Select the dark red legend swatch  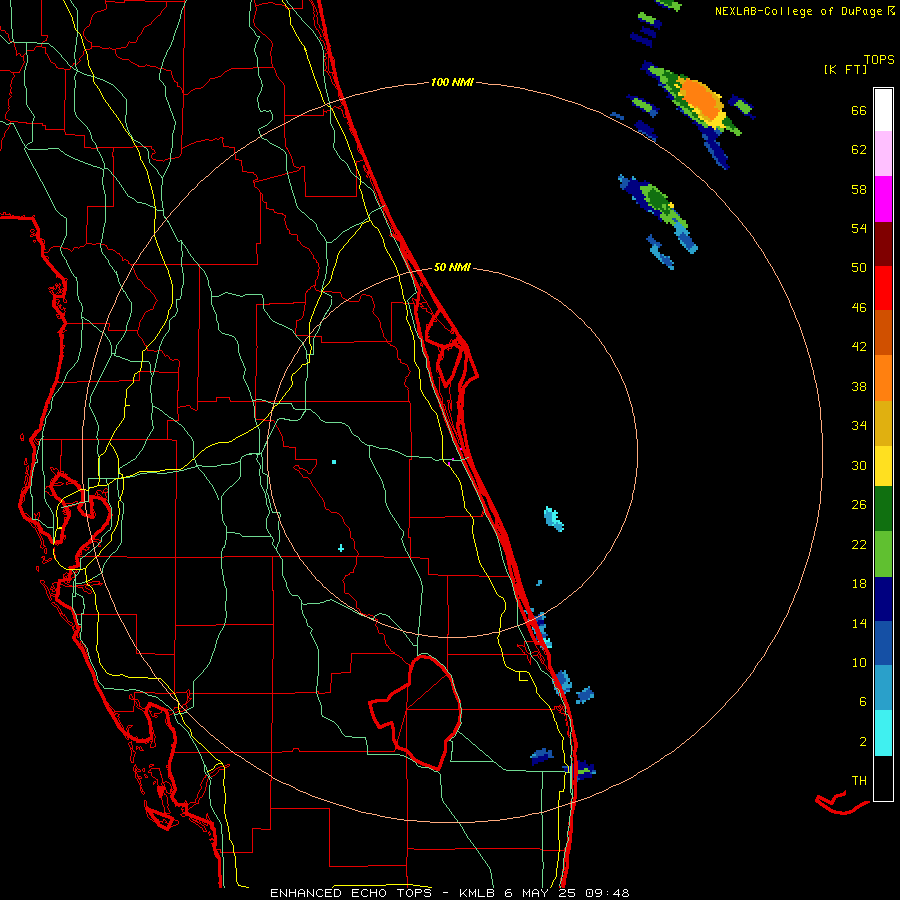pos(883,245)
